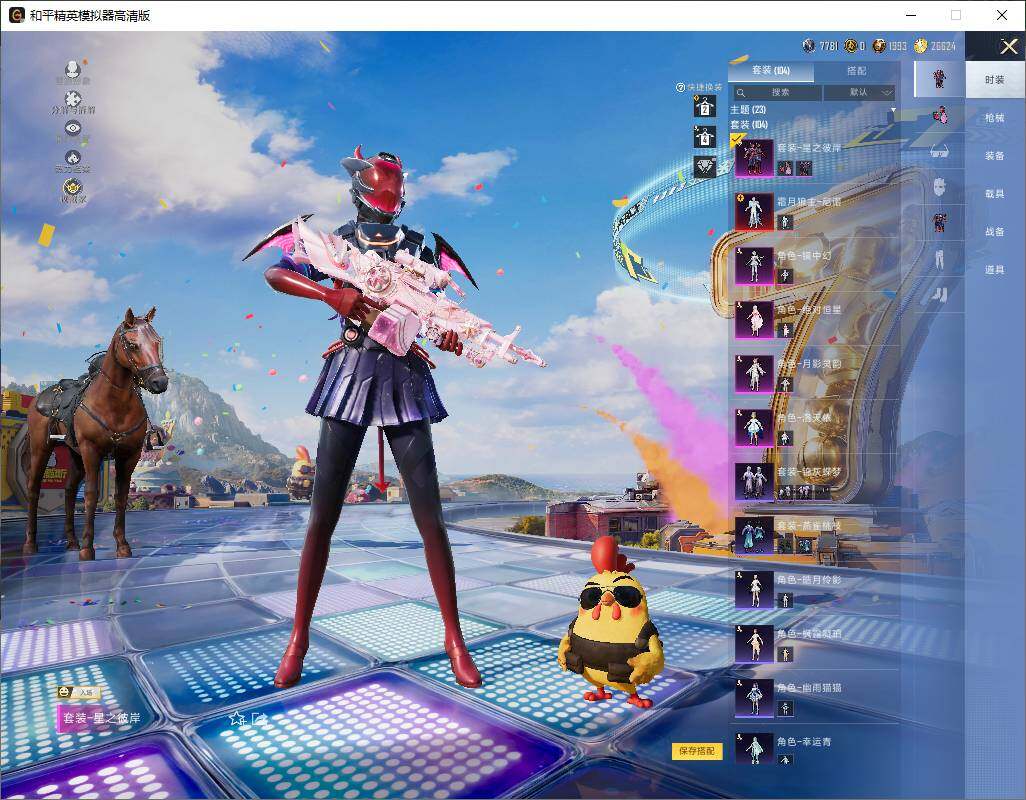Select the seventh outfit showing two figures
Image resolution: width=1026 pixels, height=800 pixels.
pos(754,482)
